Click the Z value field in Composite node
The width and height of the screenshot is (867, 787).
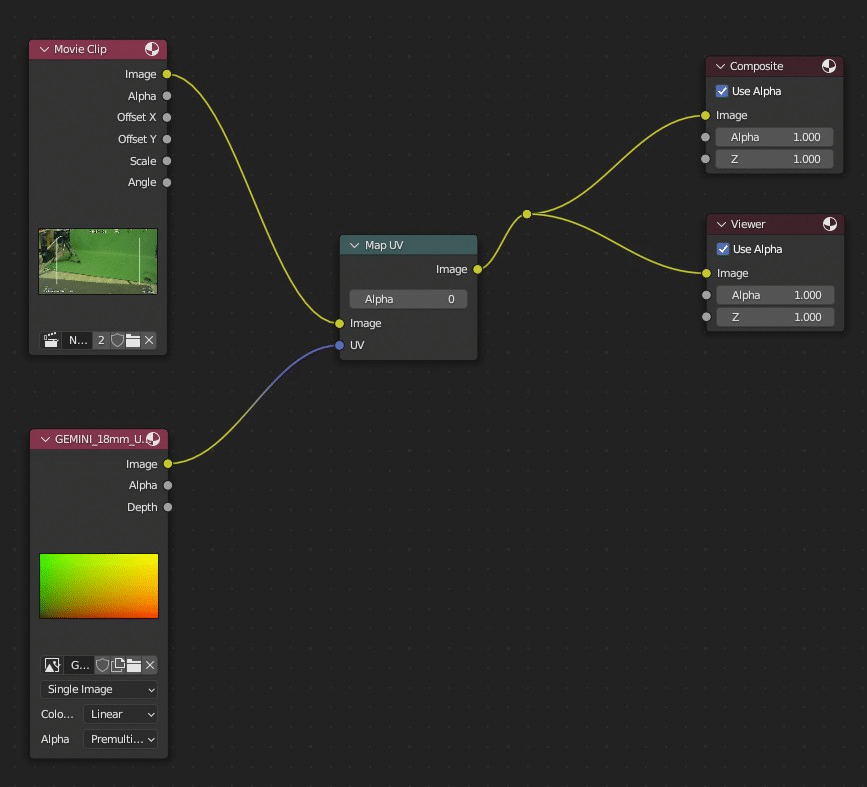[x=774, y=159]
